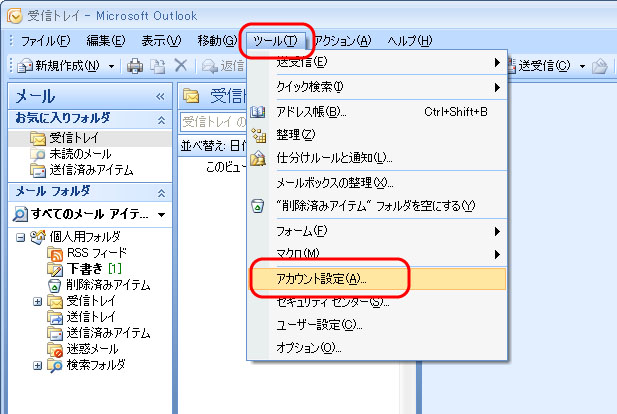
Task: Click the Delete (X) toolbar icon
Action: (181, 66)
